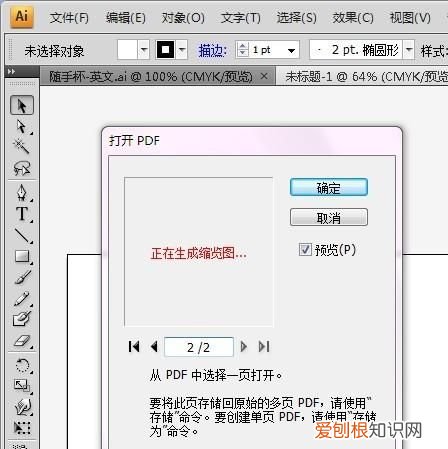Viewport: 448px width, 449px height.
Task: Click the 描边 stroke panel link
Action: click(x=212, y=51)
